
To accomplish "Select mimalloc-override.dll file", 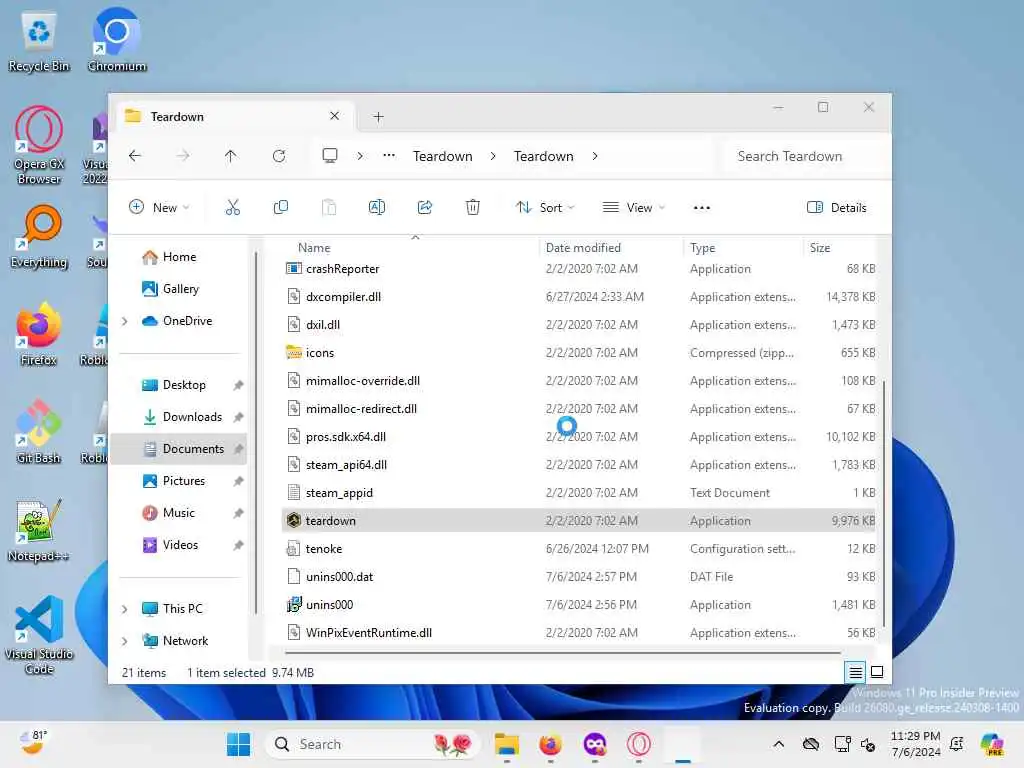I will [x=580, y=381].
